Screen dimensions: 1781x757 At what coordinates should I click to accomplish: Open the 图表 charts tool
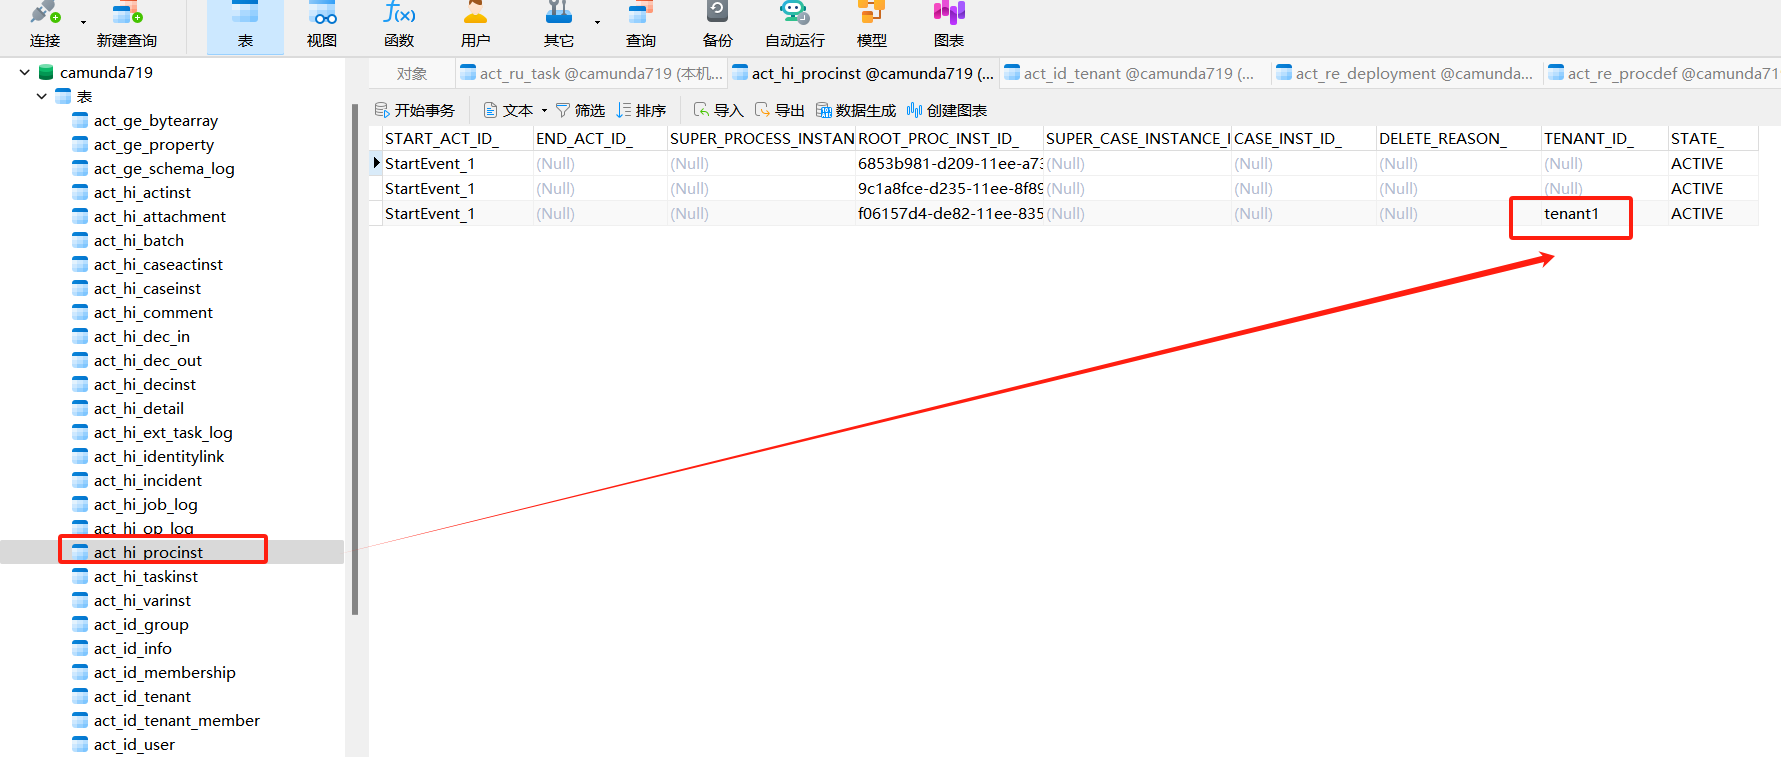tap(949, 26)
